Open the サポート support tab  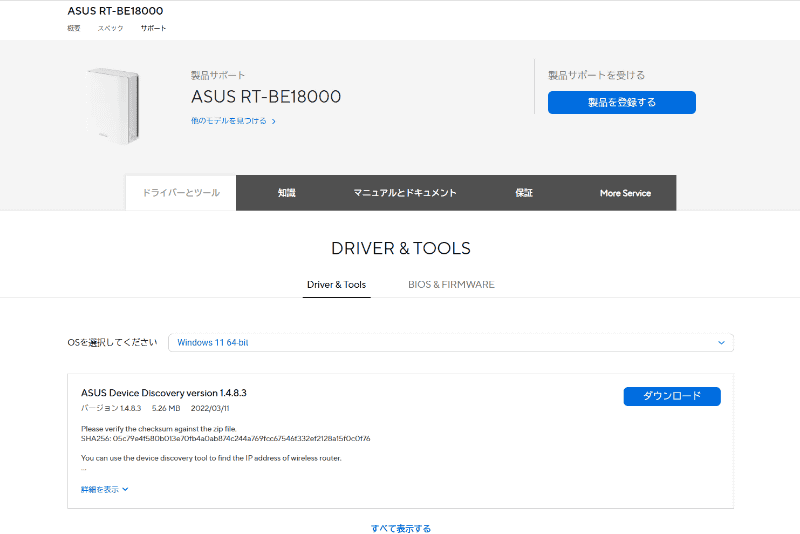coord(154,28)
